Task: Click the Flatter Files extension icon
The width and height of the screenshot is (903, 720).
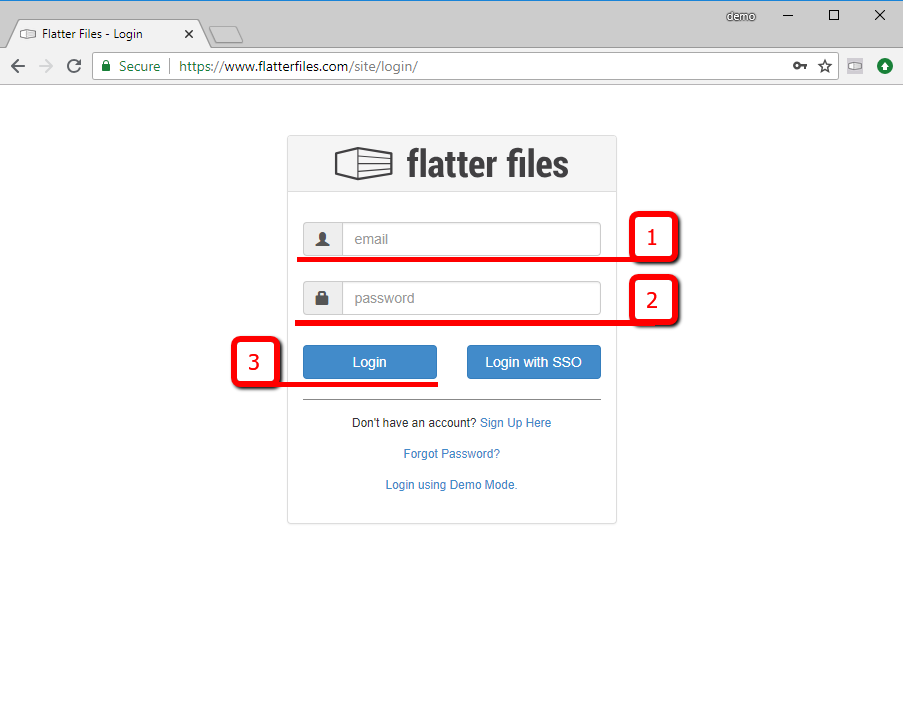Action: 855,66
